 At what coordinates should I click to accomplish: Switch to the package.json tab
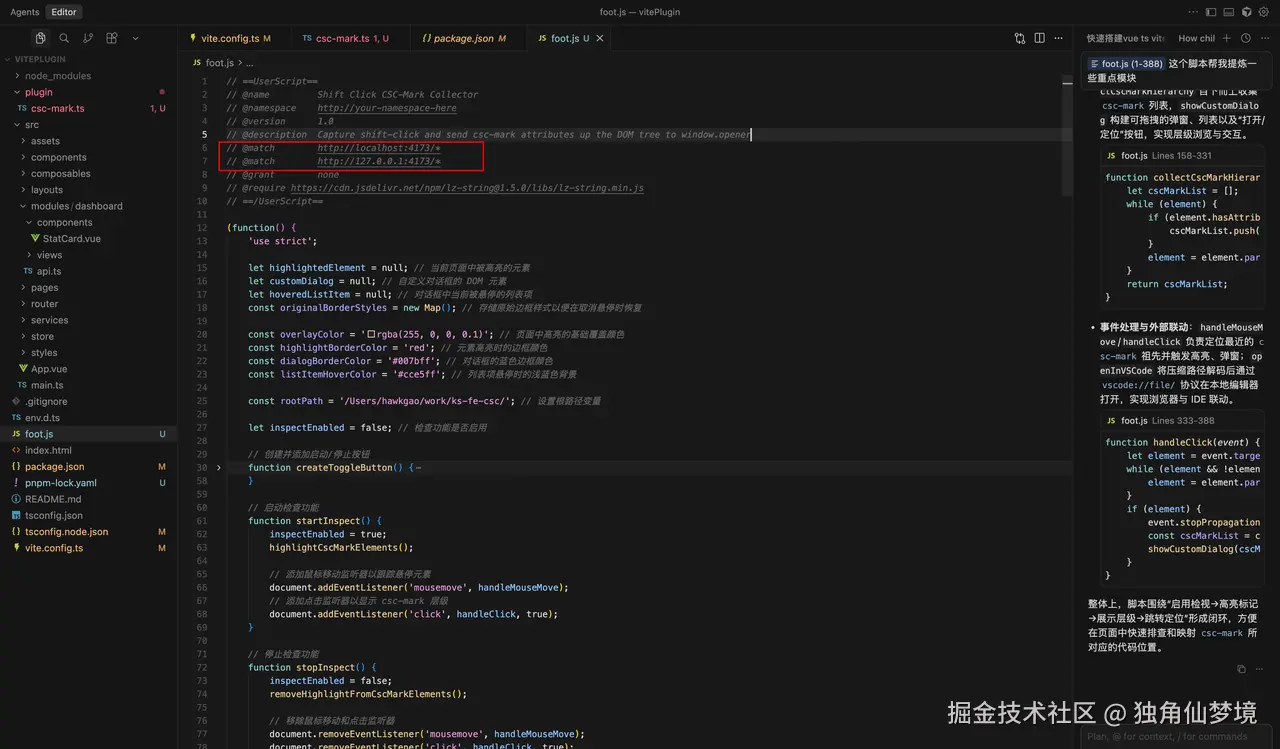click(x=463, y=38)
